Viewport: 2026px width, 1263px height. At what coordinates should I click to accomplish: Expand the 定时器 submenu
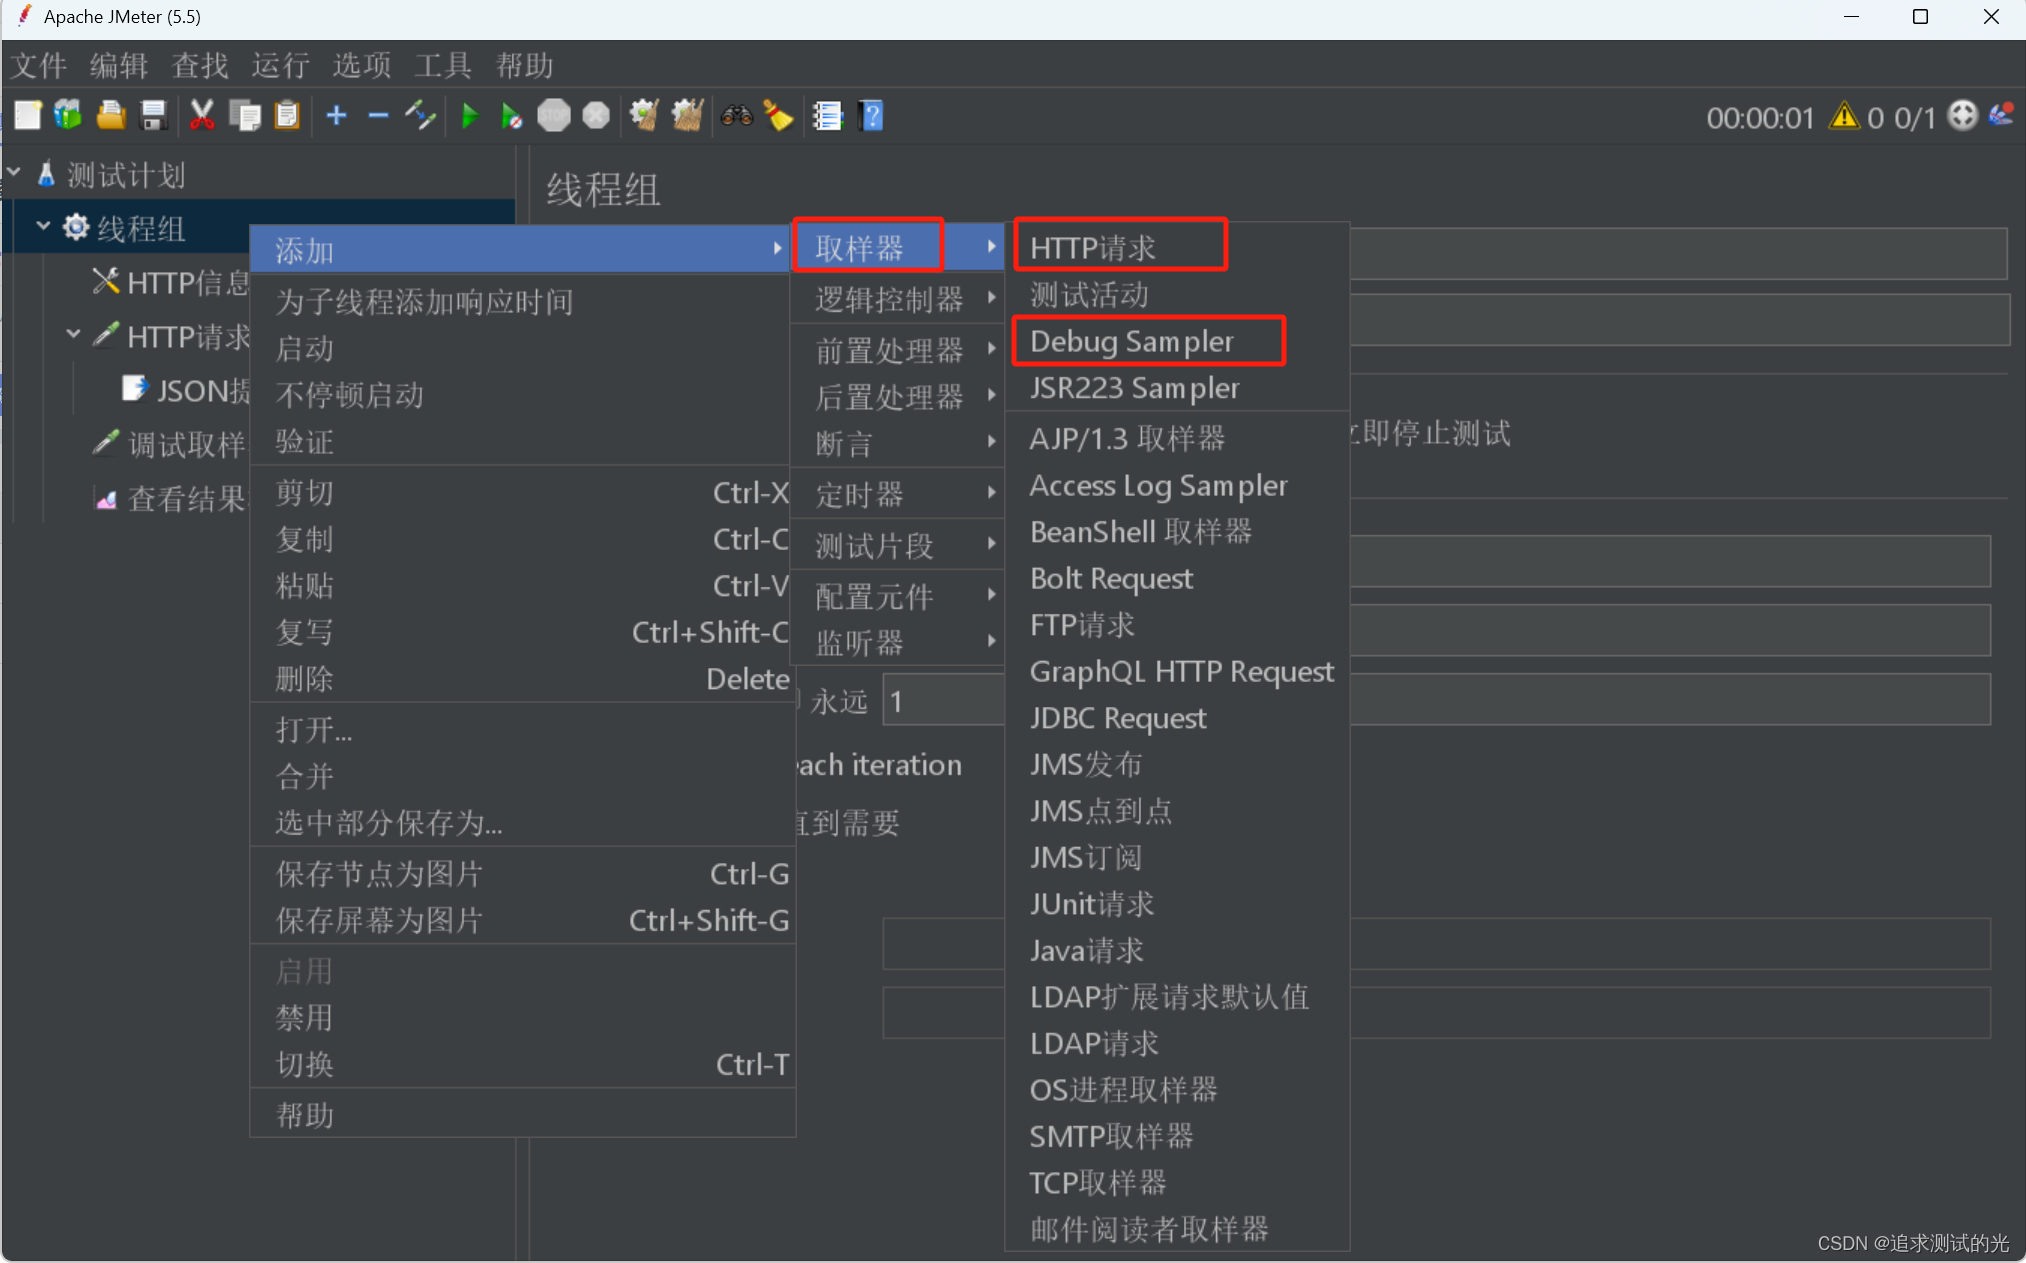(x=899, y=494)
